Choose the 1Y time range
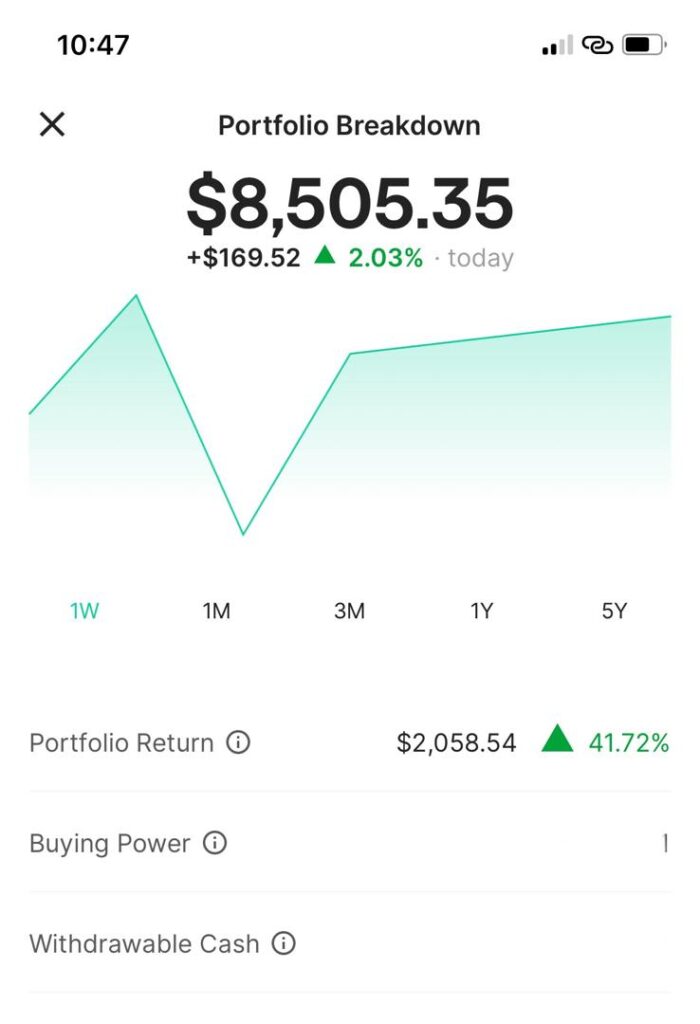Image resolution: width=700 pixels, height=1024 pixels. (482, 611)
